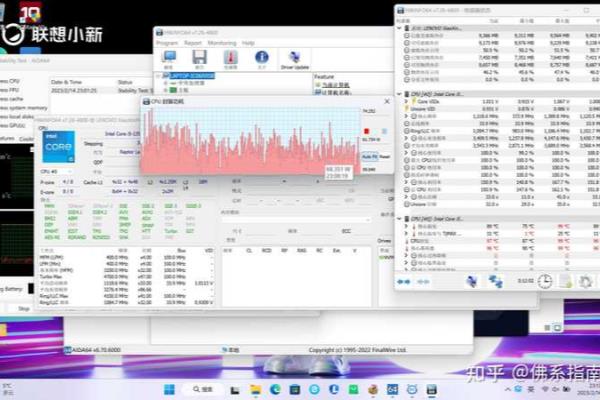The height and width of the screenshot is (400, 600).
Task: Toggle Stress local disks in AIDA64 stability test
Action: pos(17,116)
